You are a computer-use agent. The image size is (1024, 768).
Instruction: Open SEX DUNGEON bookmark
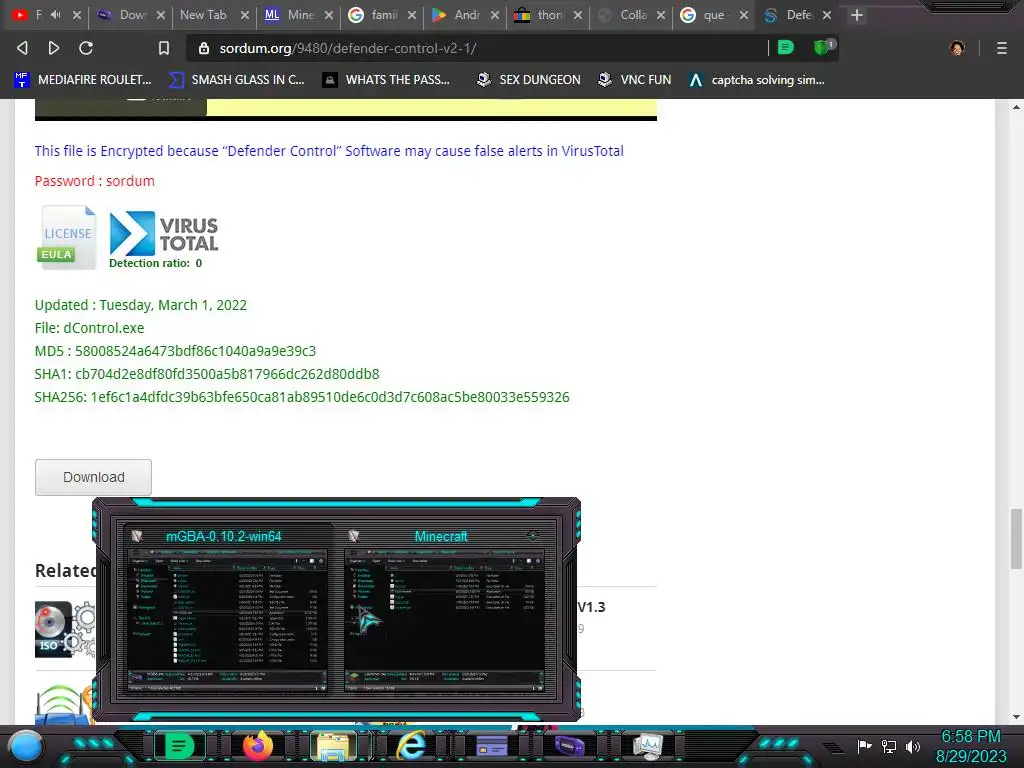(528, 80)
